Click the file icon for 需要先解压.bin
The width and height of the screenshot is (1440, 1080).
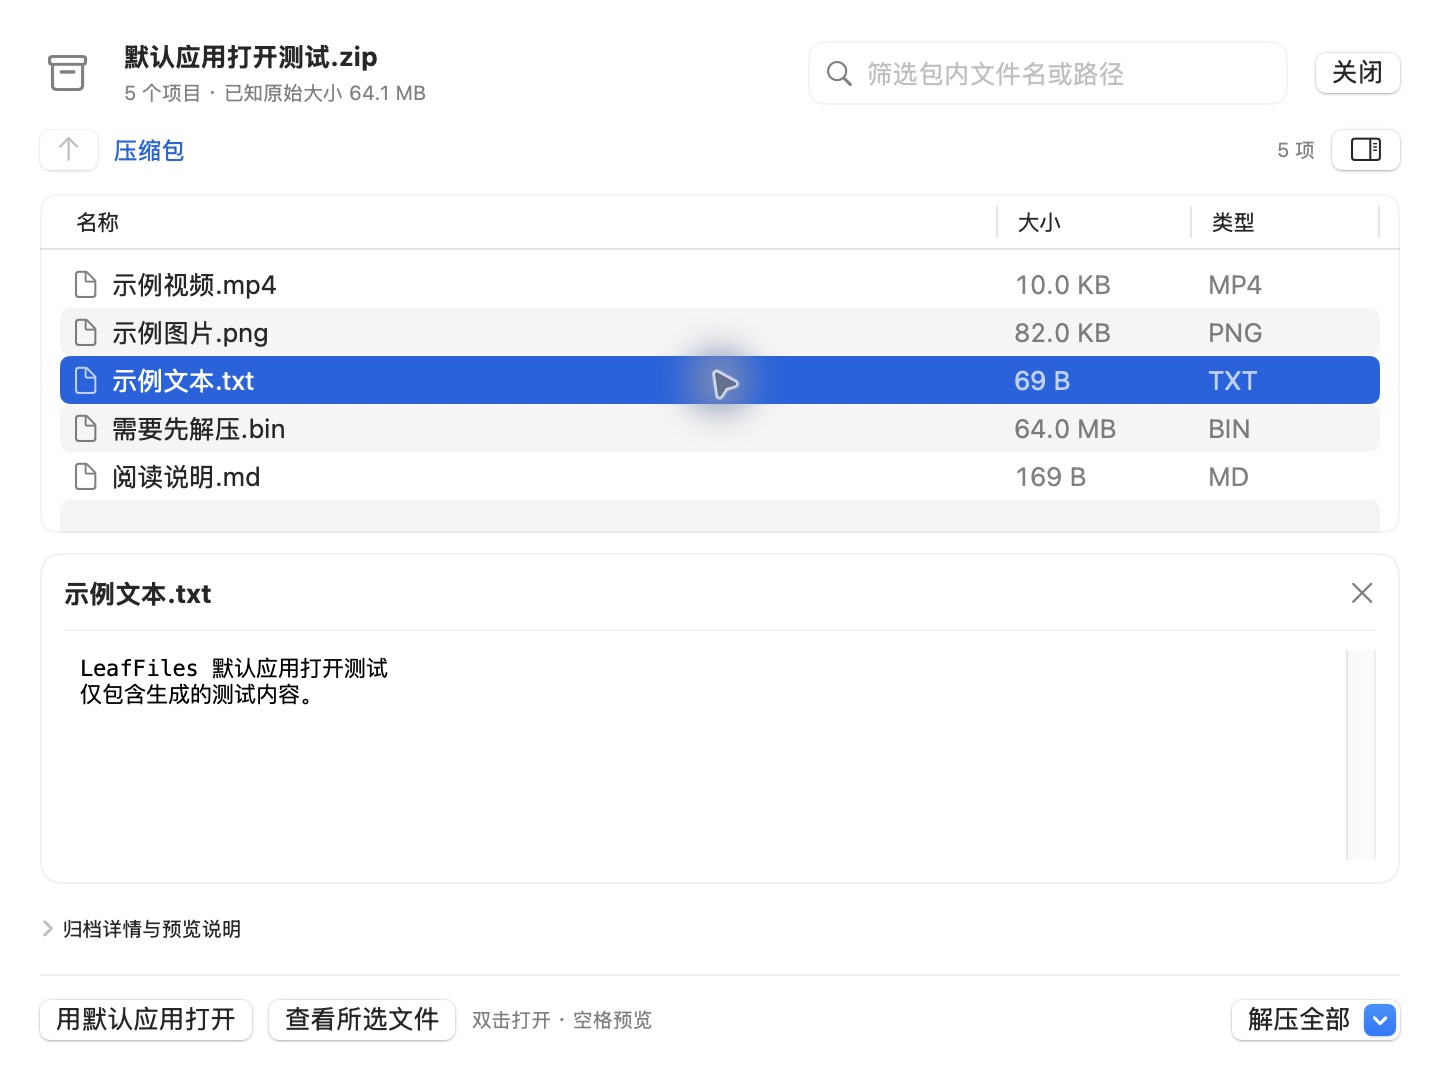[x=86, y=429]
